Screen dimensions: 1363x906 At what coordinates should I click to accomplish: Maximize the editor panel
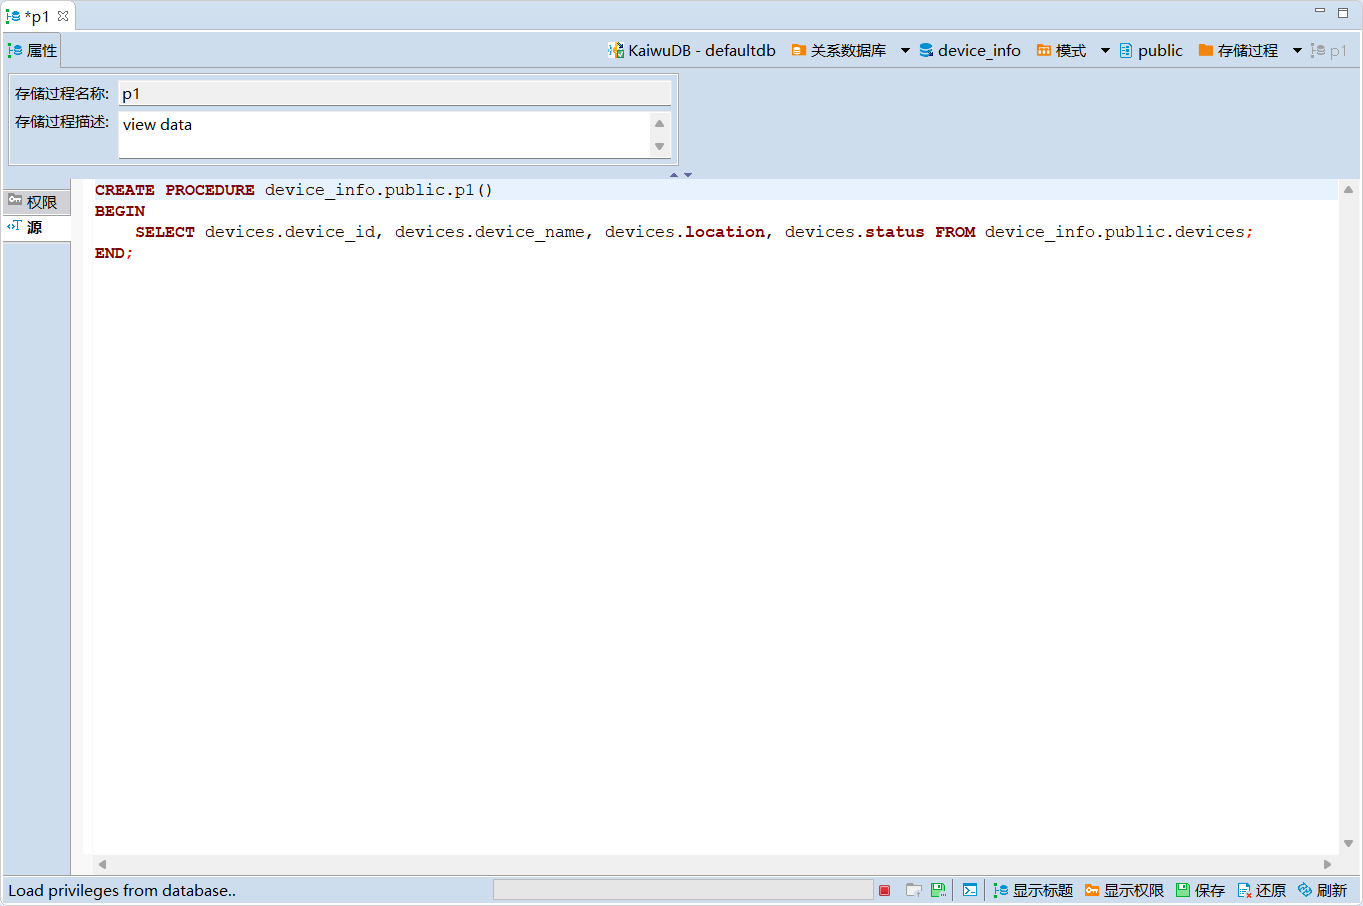tap(1343, 12)
